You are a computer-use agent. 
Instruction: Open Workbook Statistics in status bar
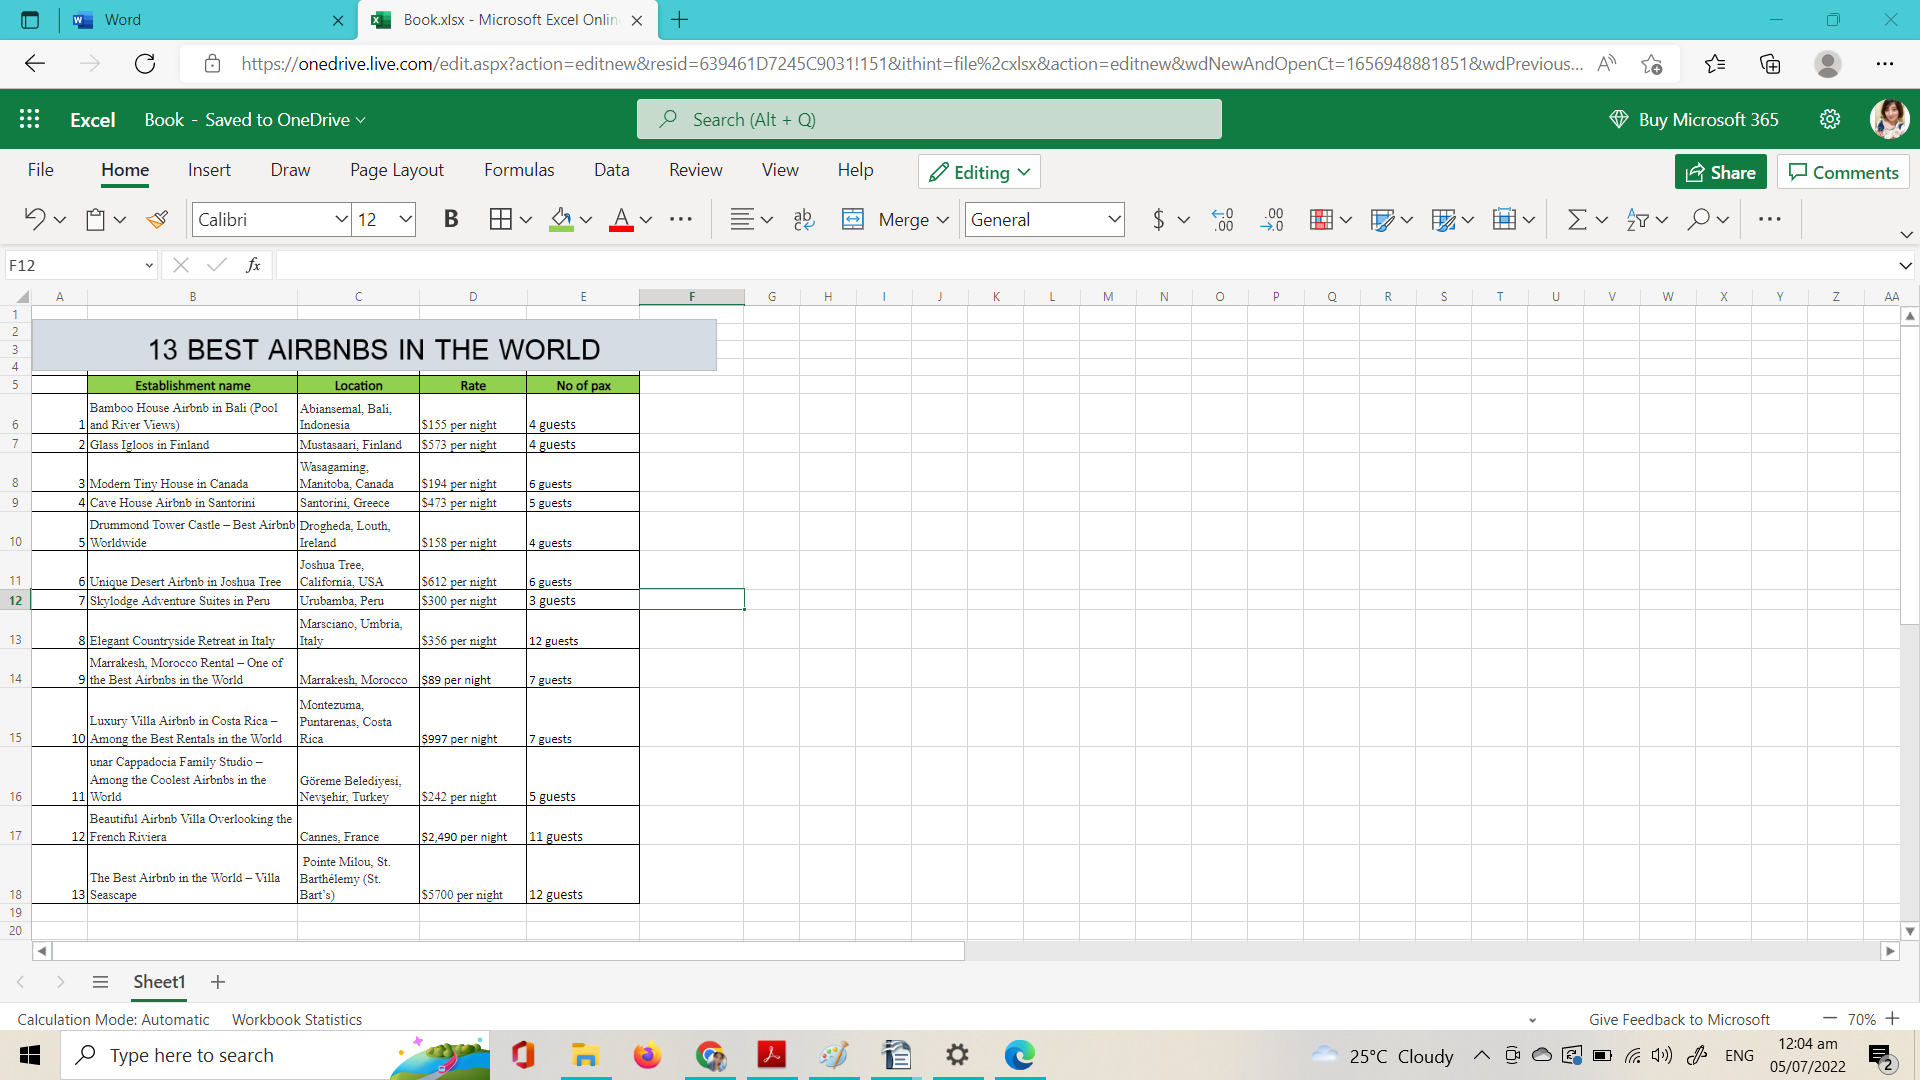tap(297, 1019)
